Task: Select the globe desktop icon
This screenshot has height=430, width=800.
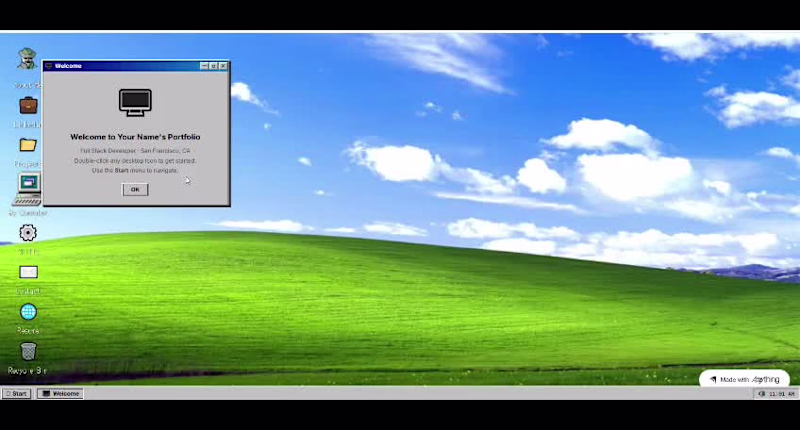Action: (x=28, y=312)
